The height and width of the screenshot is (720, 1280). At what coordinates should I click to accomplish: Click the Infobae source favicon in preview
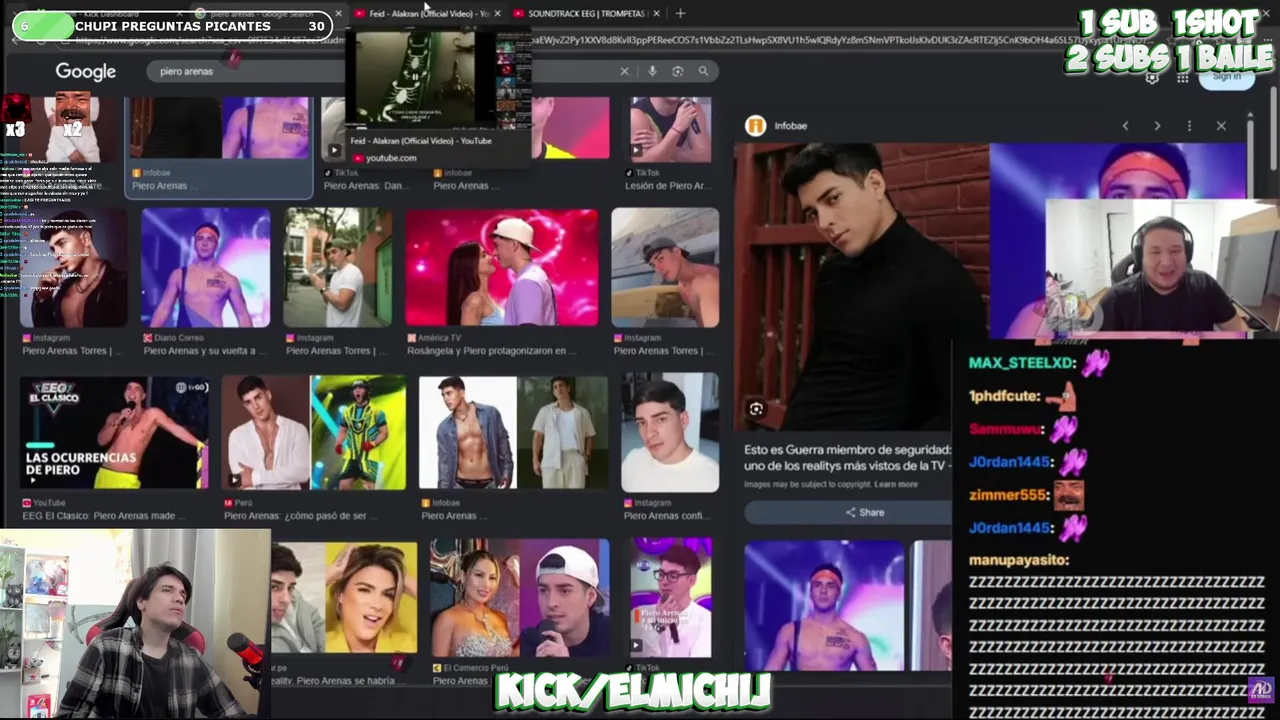coord(755,125)
